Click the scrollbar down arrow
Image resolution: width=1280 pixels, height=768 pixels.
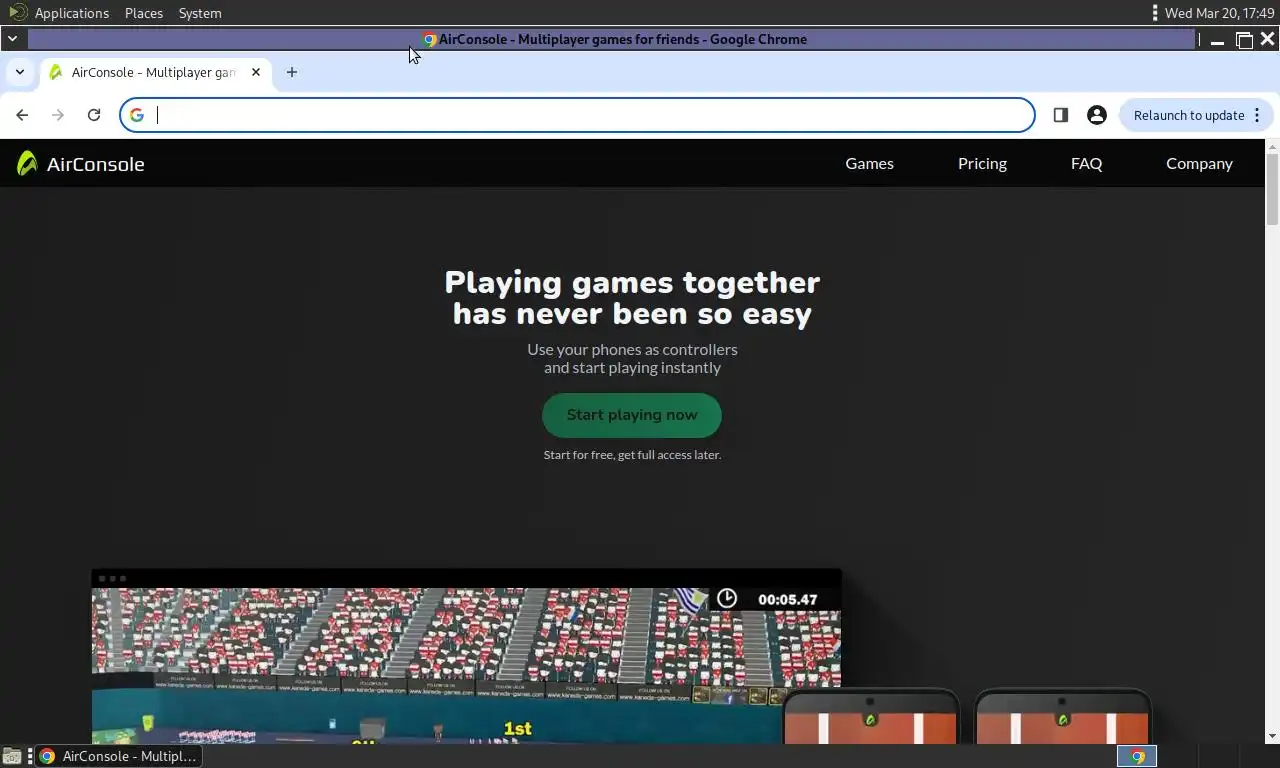coord(1272,736)
